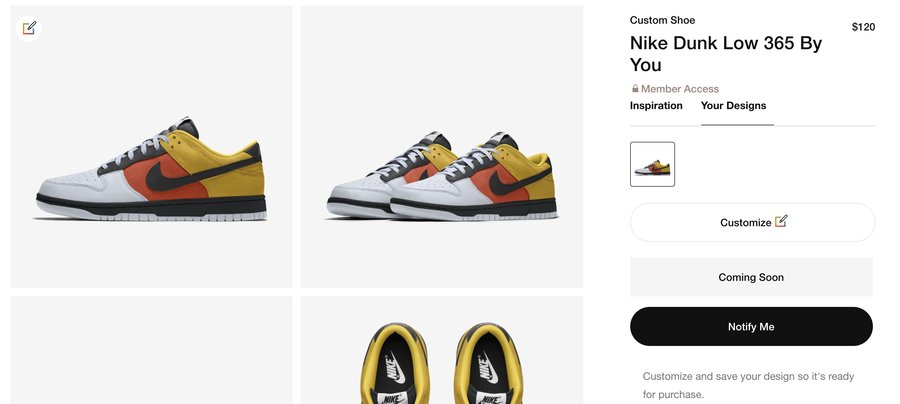Click the pencil icon inside the Customize button

point(781,222)
